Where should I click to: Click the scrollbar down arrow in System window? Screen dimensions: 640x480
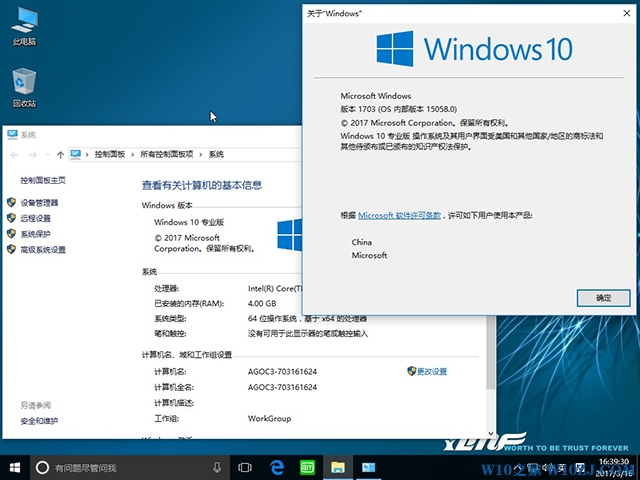click(491, 433)
